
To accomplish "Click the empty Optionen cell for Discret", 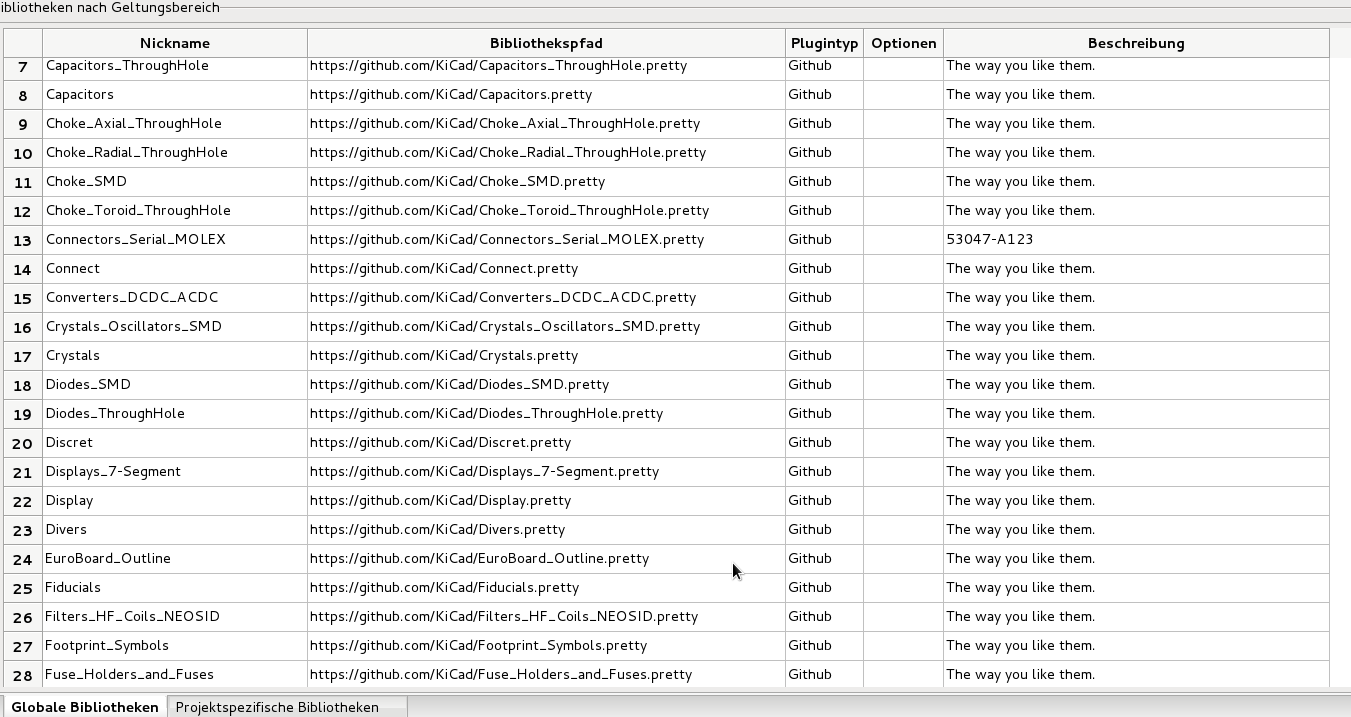I will pos(903,443).
